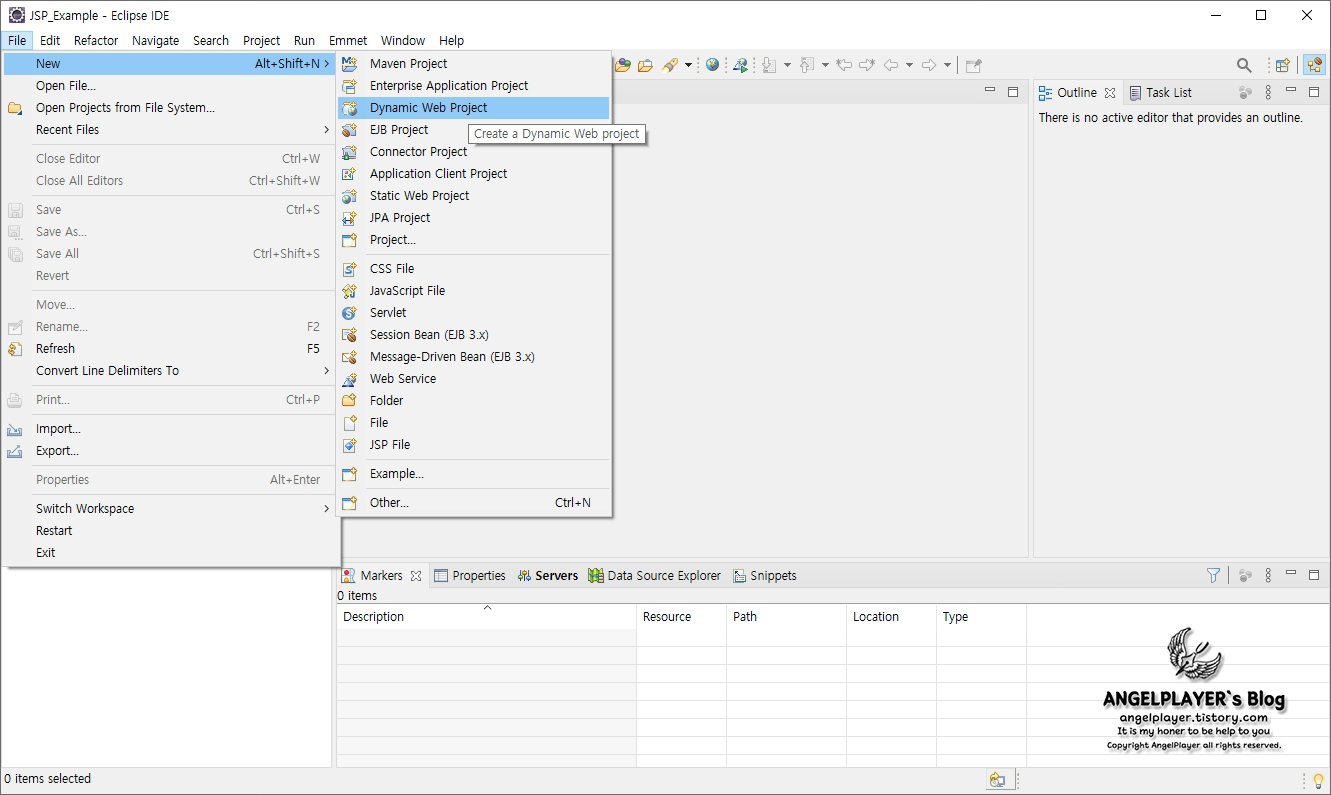Expand the Switch Workspace submenu
1331x795 pixels.
click(x=170, y=509)
